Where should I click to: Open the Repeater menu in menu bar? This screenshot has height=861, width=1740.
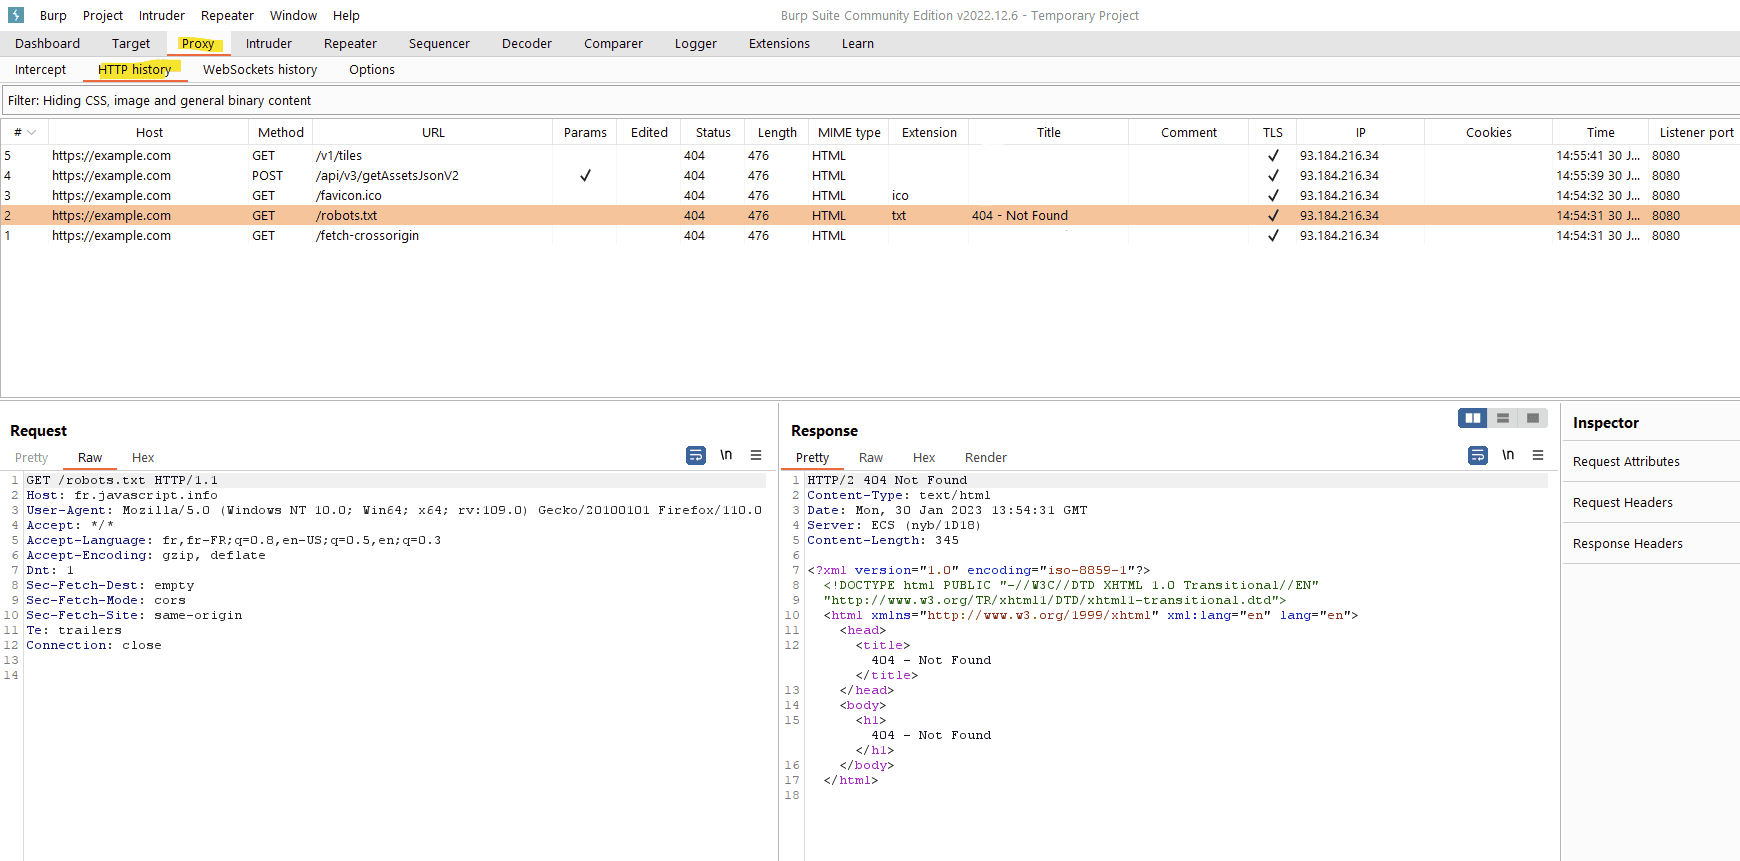[227, 16]
